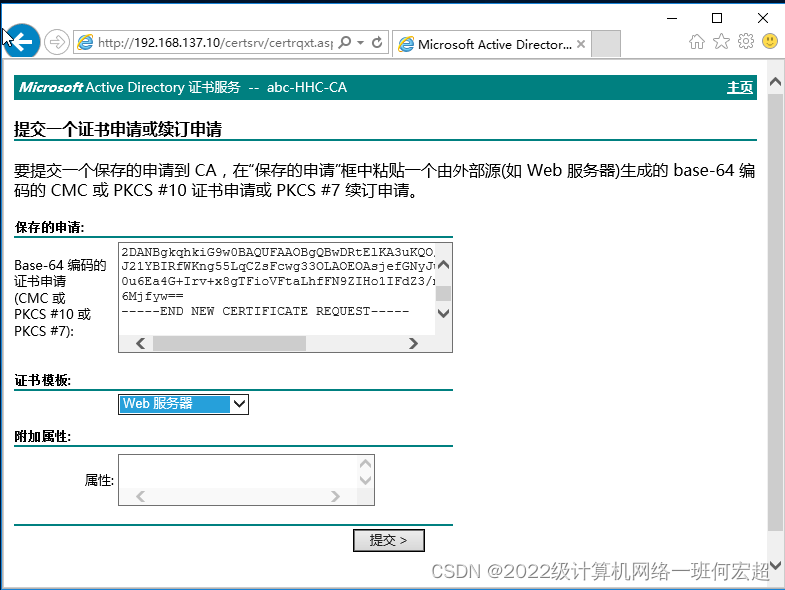Open the 证书模板 dropdown showing Web 服务器
Image resolution: width=785 pixels, height=590 pixels.
[183, 404]
